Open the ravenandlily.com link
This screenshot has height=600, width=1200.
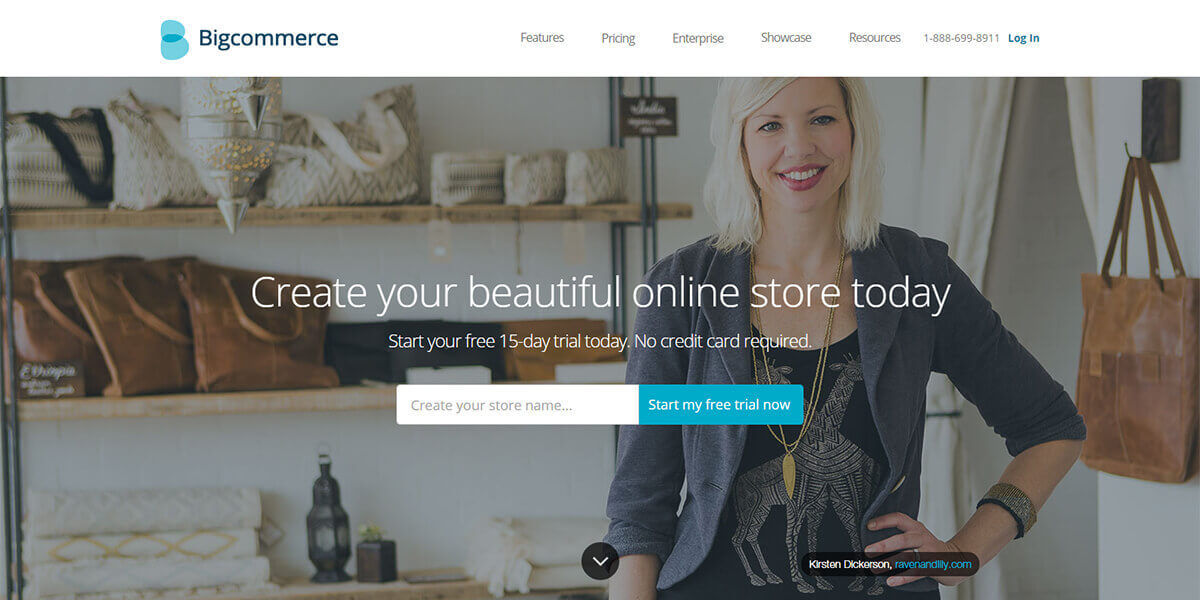pos(933,564)
